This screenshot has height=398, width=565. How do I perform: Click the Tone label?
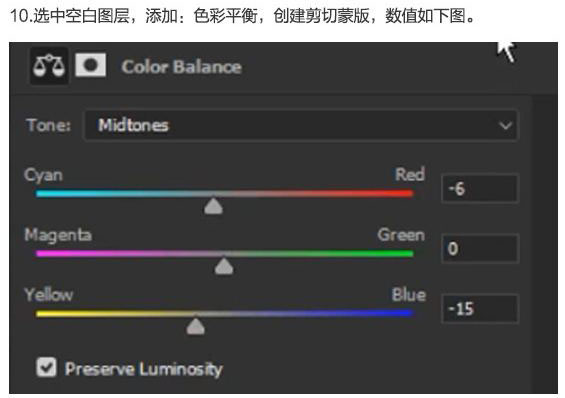(49, 125)
